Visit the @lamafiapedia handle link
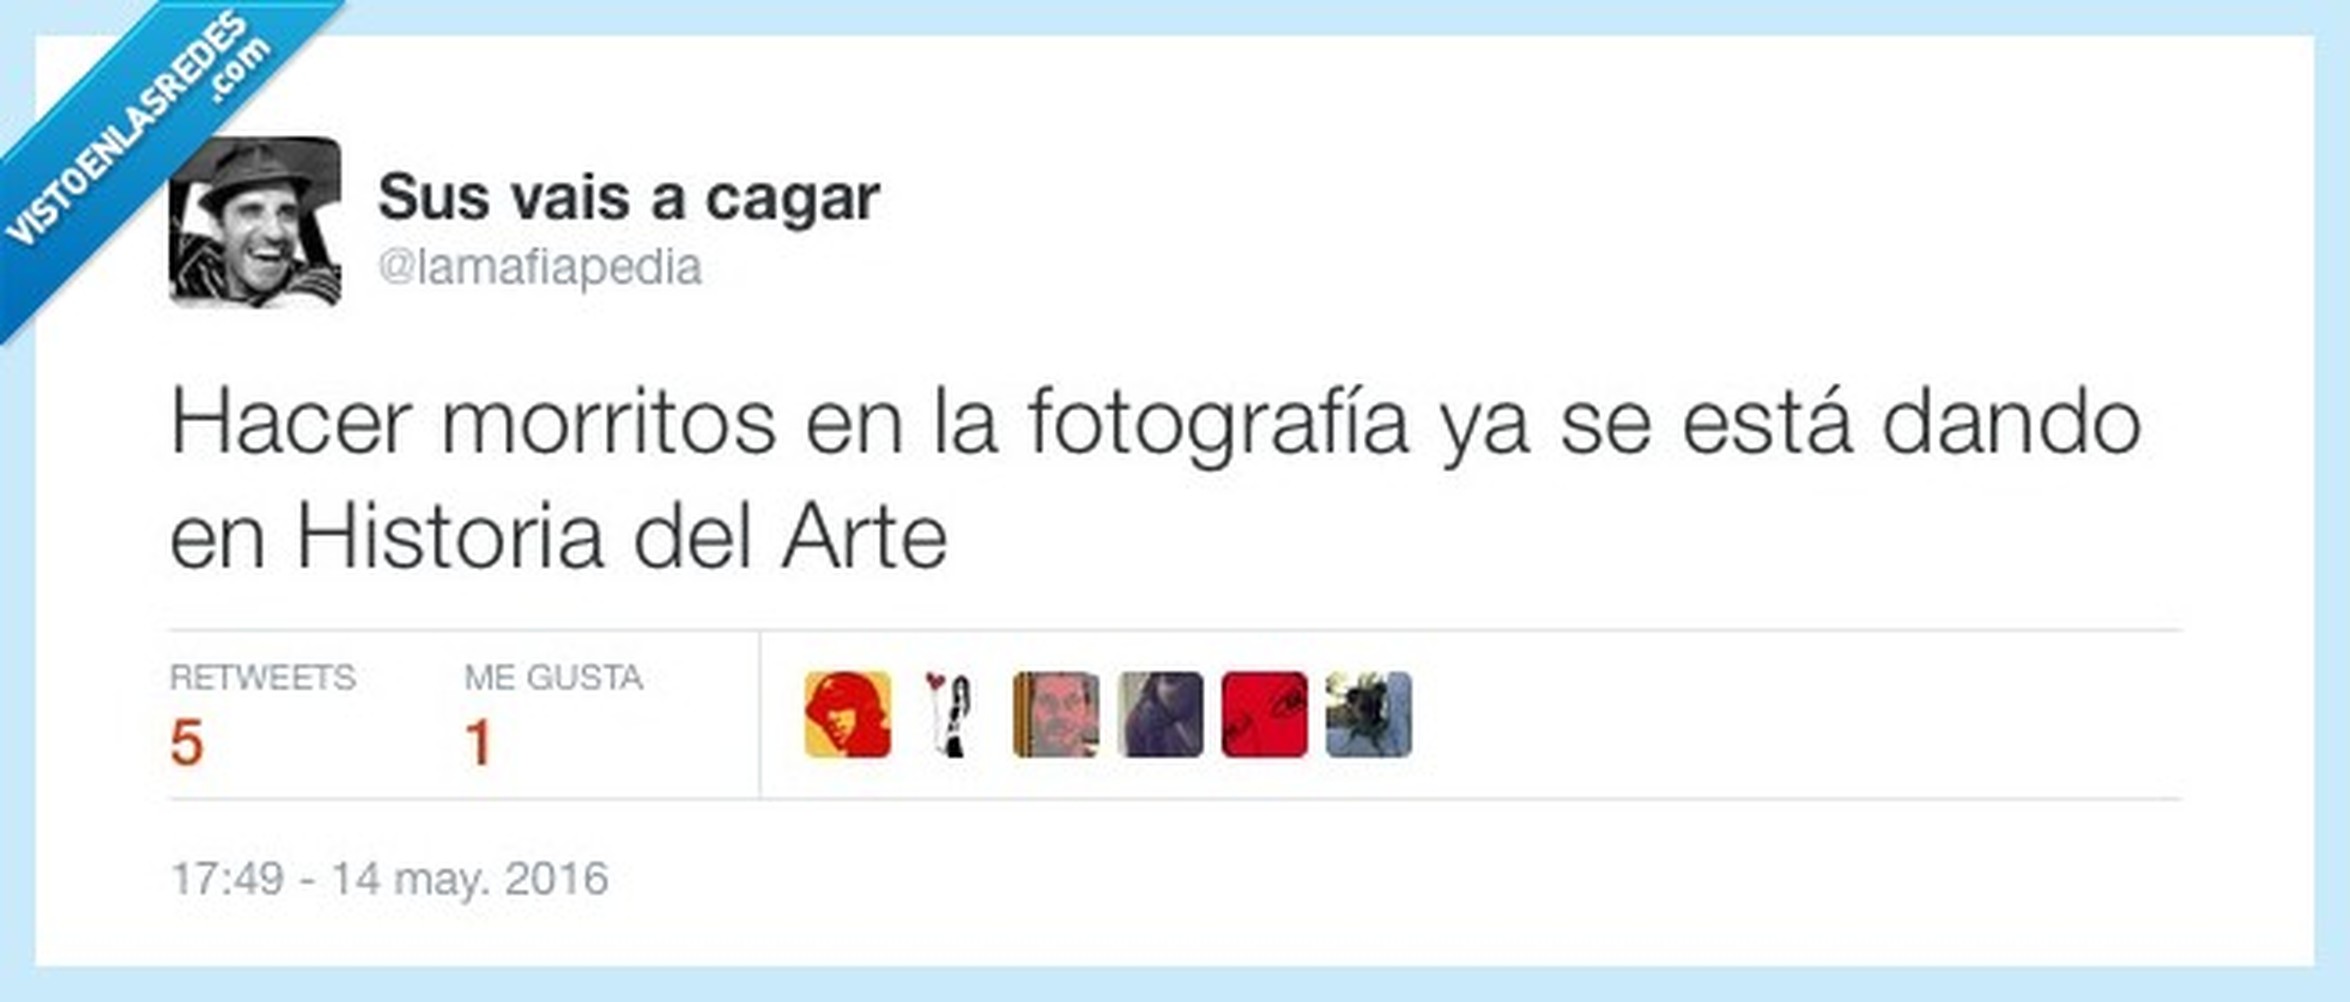 pyautogui.click(x=540, y=268)
